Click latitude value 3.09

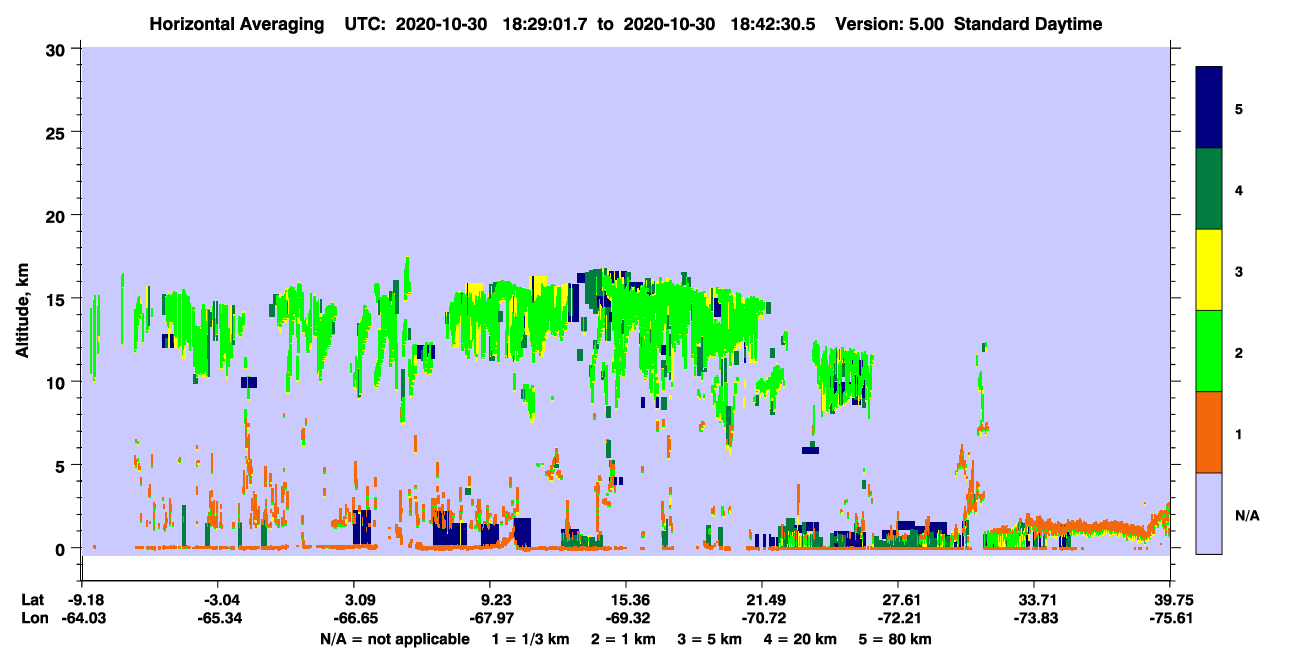355,599
